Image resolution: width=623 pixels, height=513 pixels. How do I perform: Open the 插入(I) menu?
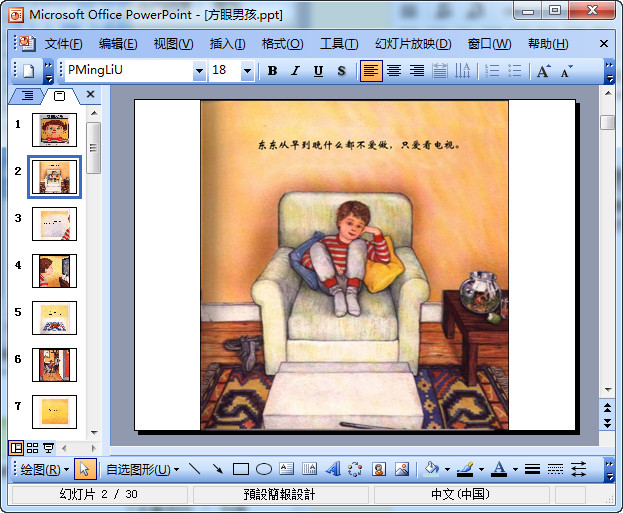[x=227, y=43]
